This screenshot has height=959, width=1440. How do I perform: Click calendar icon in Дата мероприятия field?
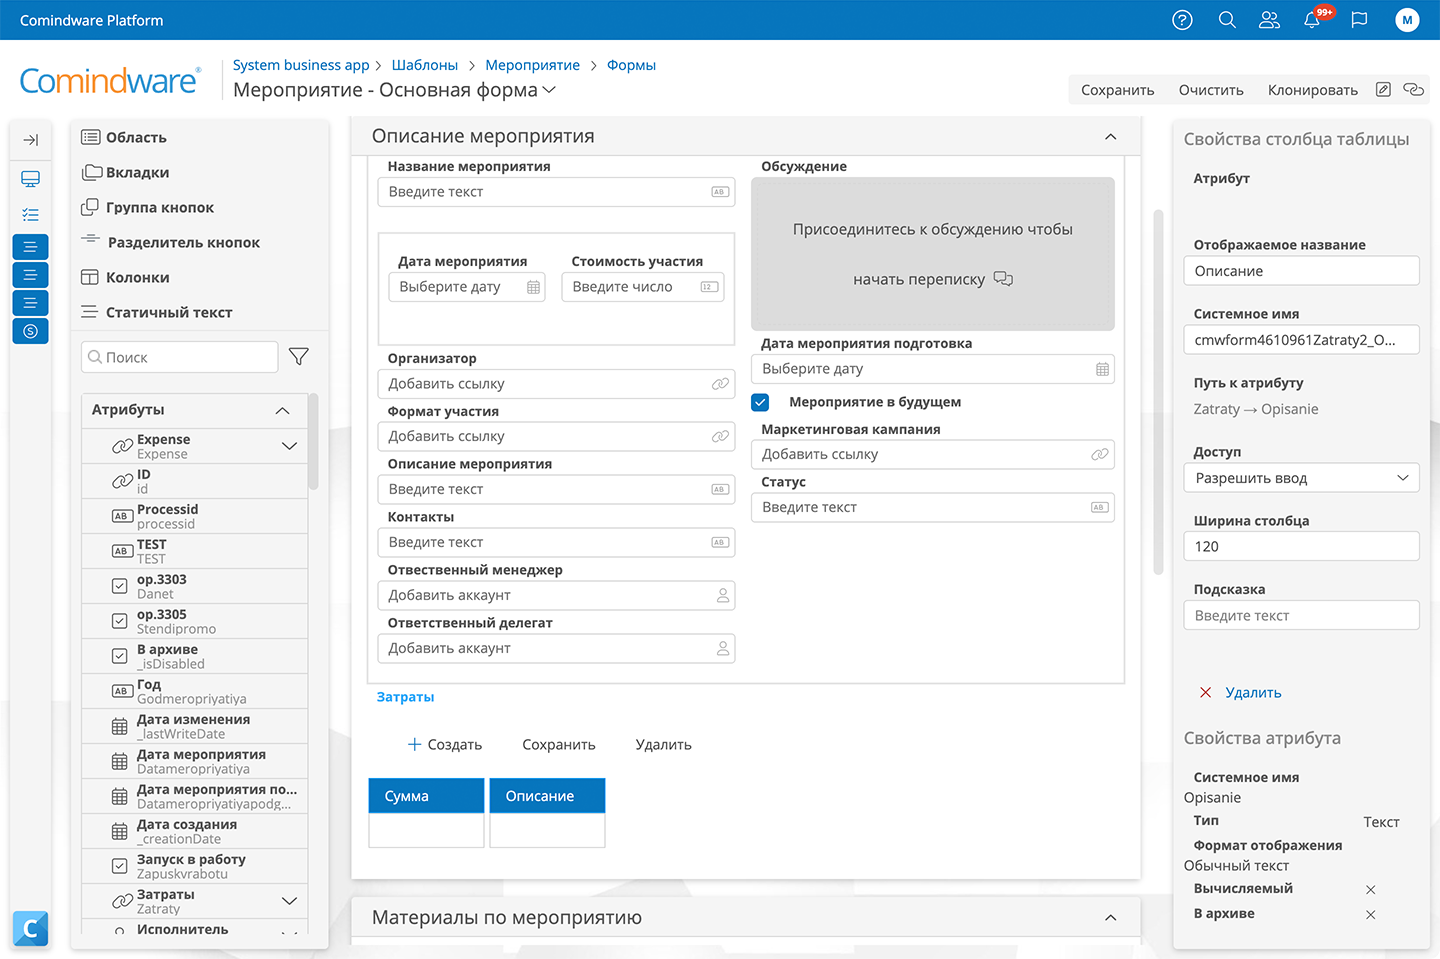coord(533,287)
